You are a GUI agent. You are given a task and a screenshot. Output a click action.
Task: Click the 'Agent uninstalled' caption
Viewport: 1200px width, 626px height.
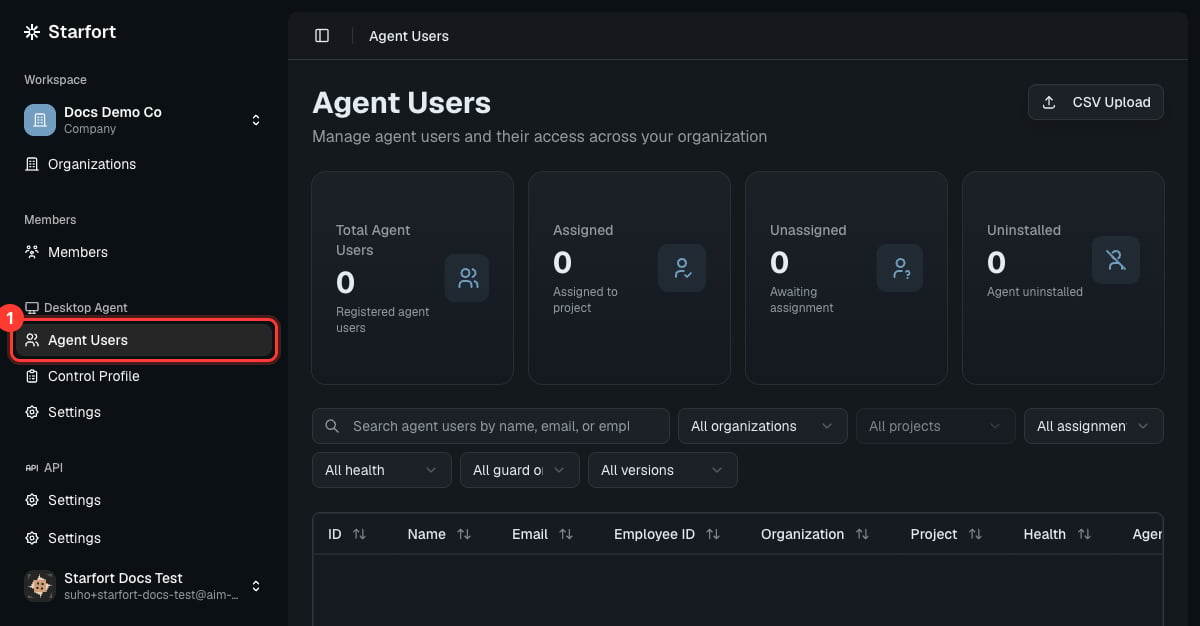point(1035,292)
